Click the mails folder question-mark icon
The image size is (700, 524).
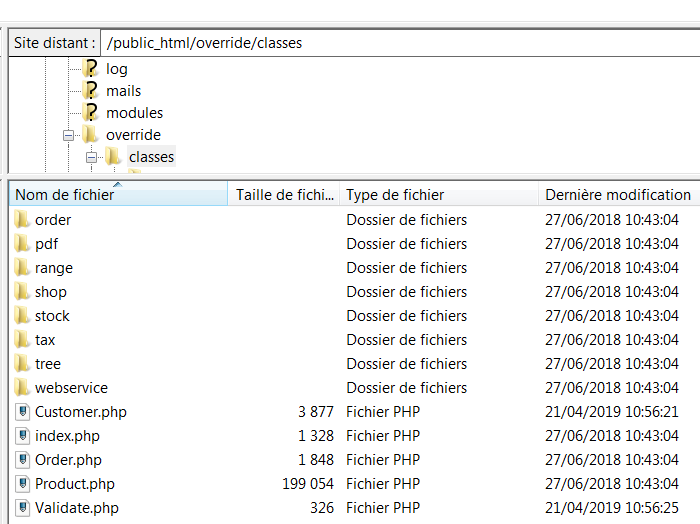[x=91, y=91]
